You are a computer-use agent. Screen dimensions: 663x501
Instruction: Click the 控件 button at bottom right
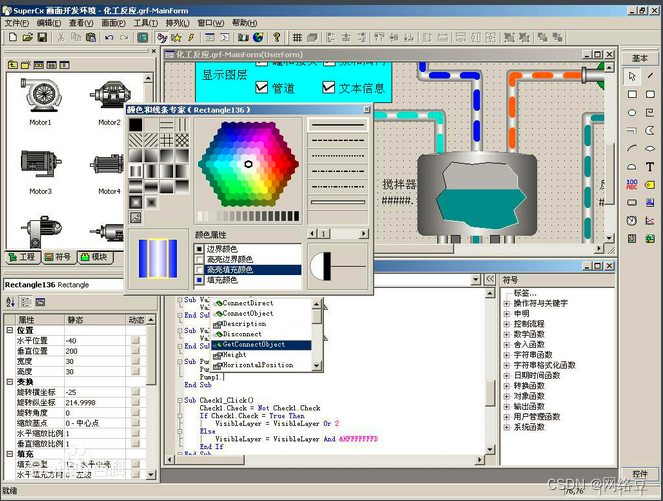(640, 473)
